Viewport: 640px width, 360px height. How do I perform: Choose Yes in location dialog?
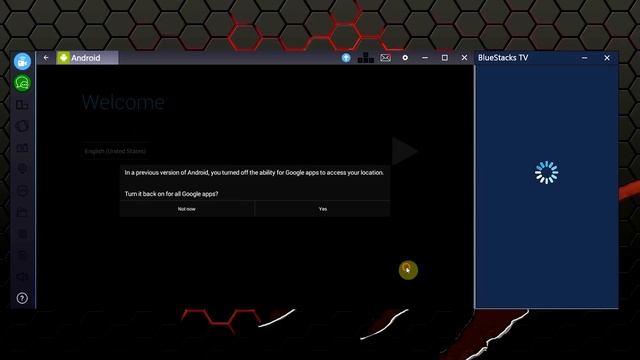[x=322, y=209]
